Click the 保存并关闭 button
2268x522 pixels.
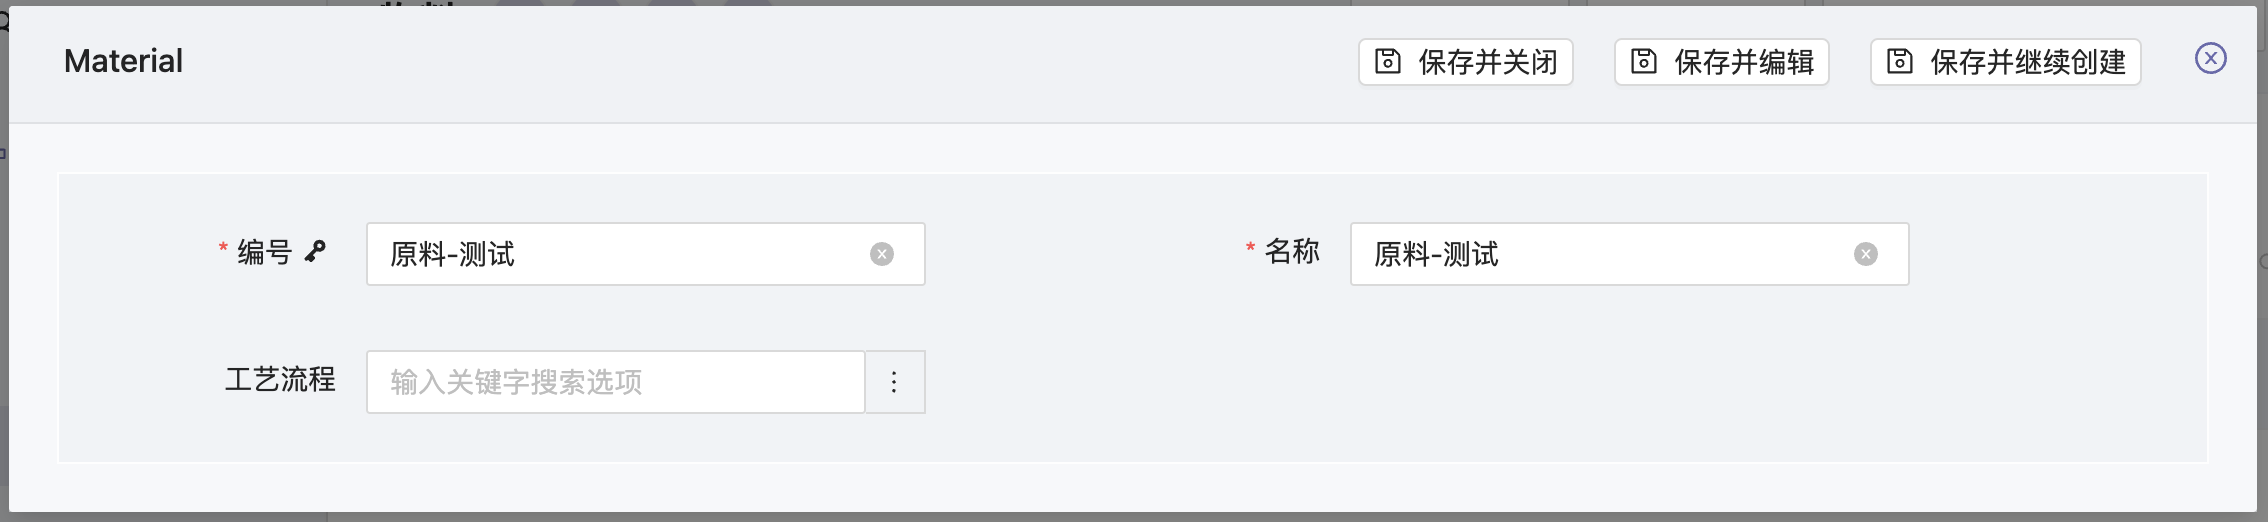1465,62
